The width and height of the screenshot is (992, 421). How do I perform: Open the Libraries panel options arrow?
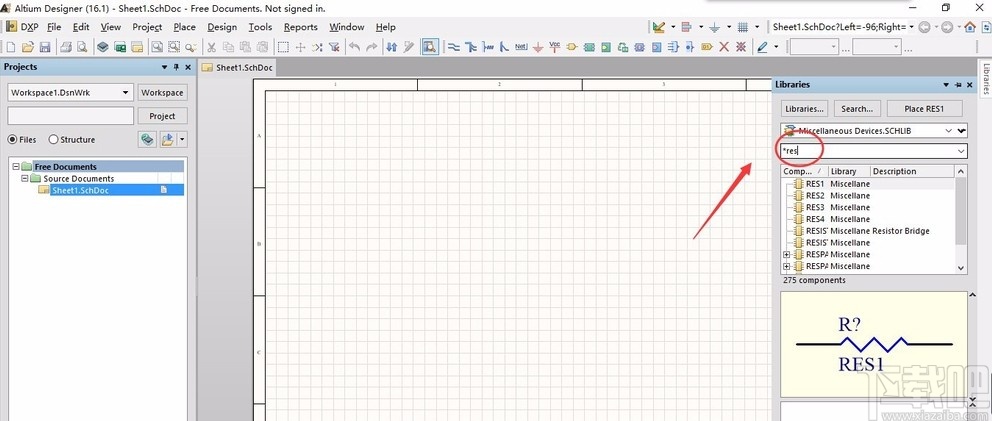click(946, 85)
